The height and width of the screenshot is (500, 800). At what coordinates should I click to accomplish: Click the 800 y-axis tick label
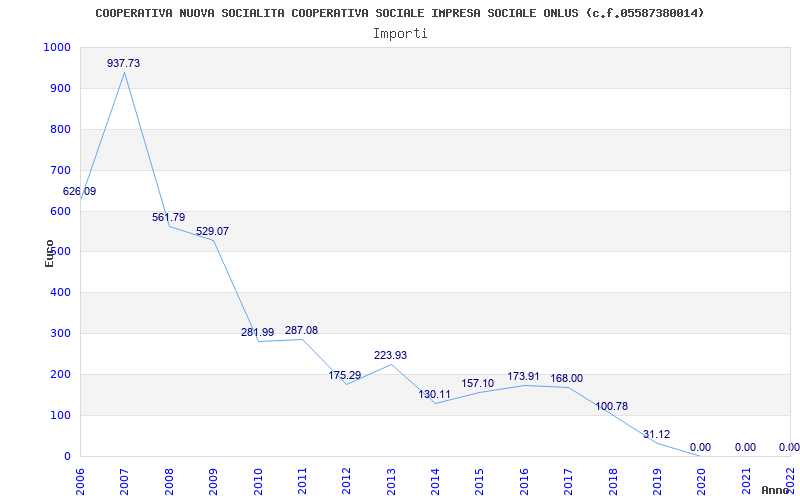pos(61,129)
